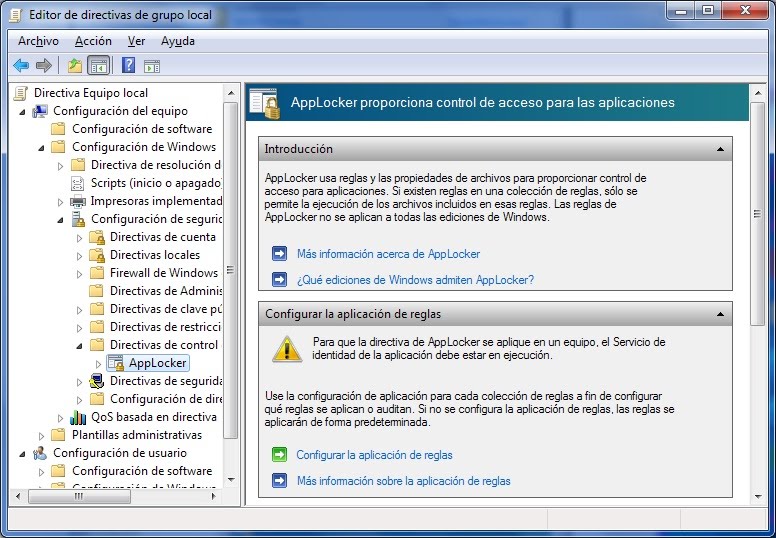
Task: Click the Directivas de cuenta folder icon
Action: pyautogui.click(x=97, y=237)
